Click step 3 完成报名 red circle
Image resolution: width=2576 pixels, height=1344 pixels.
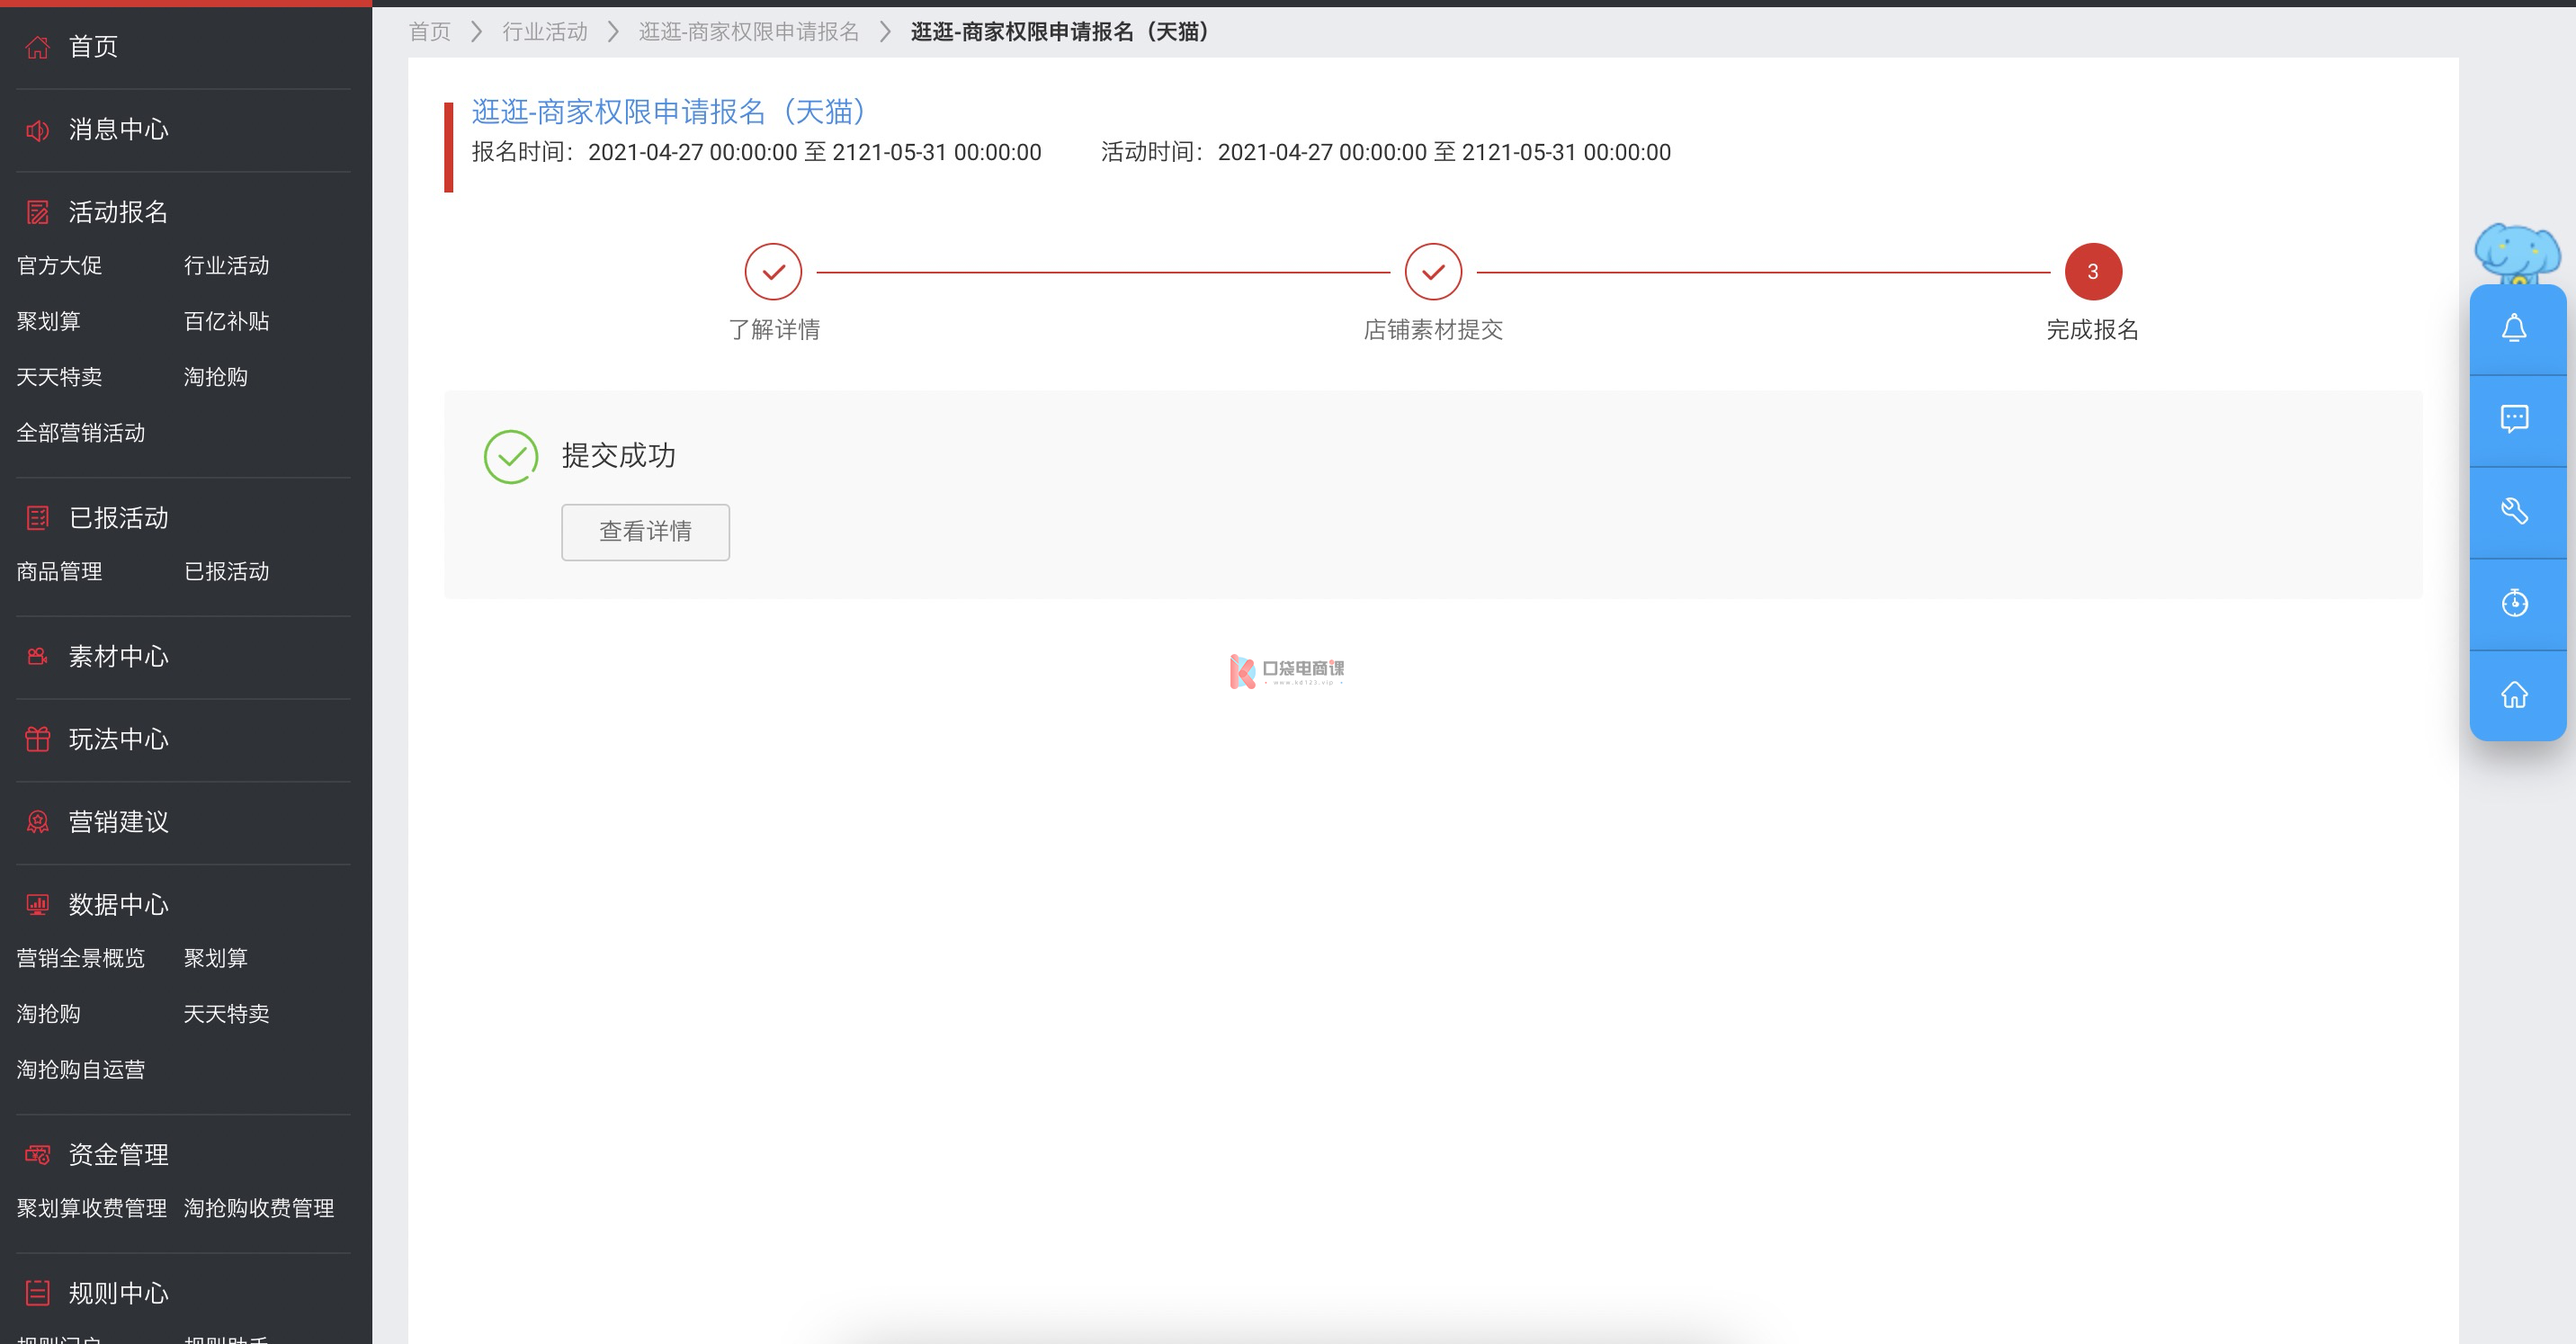[2093, 272]
